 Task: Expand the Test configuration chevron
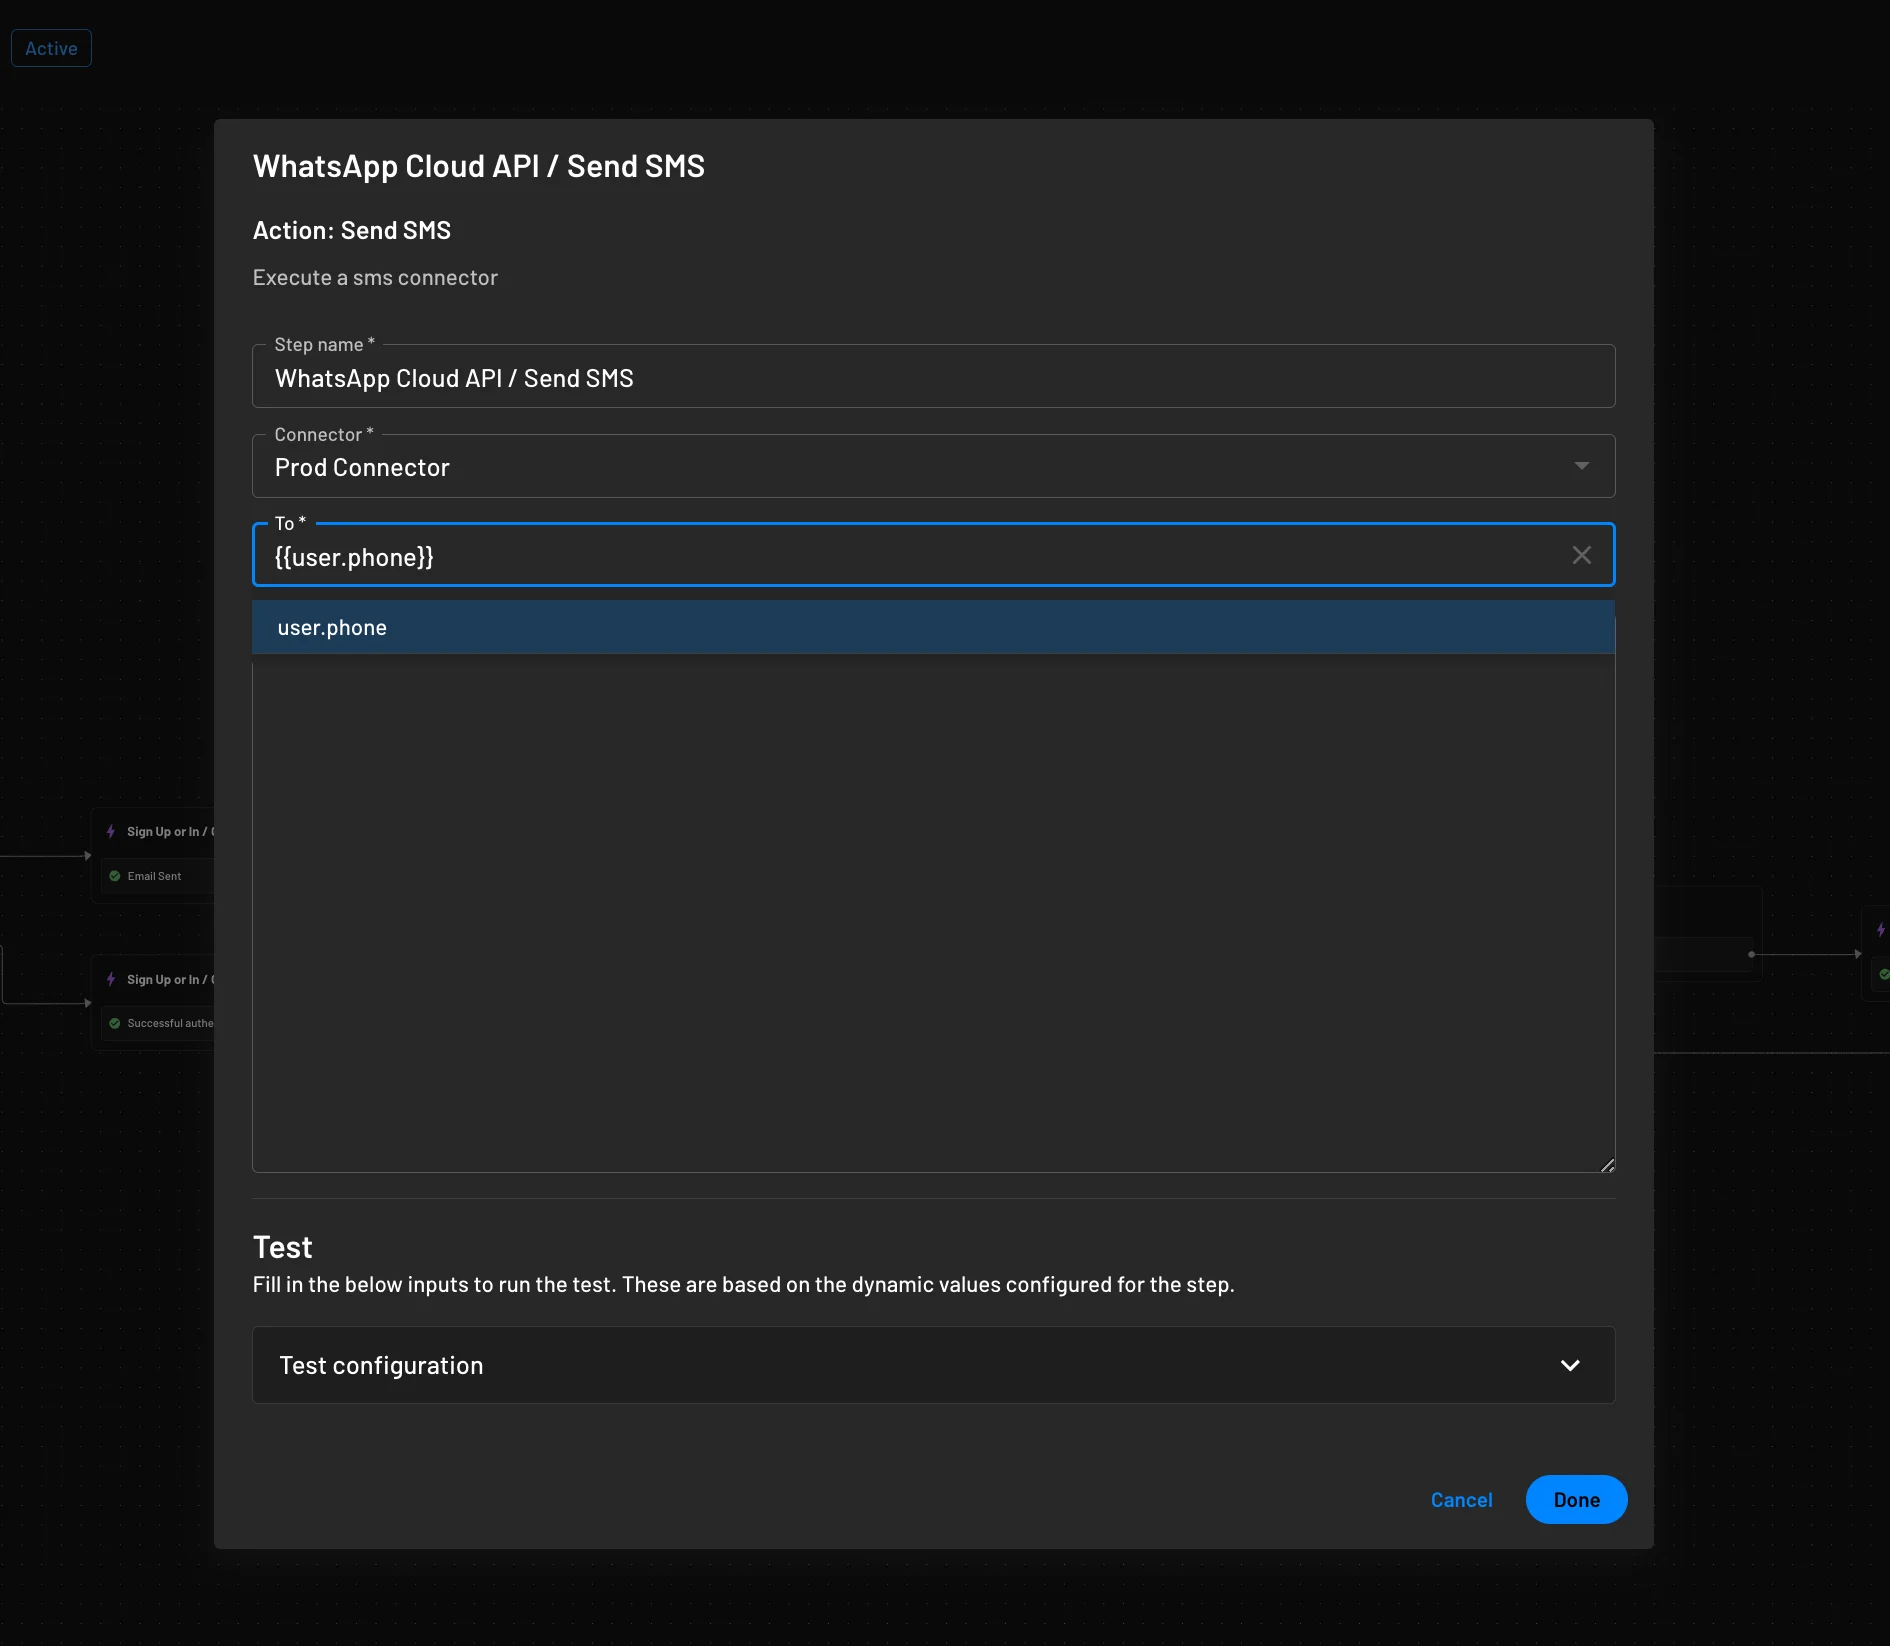tap(1570, 1365)
